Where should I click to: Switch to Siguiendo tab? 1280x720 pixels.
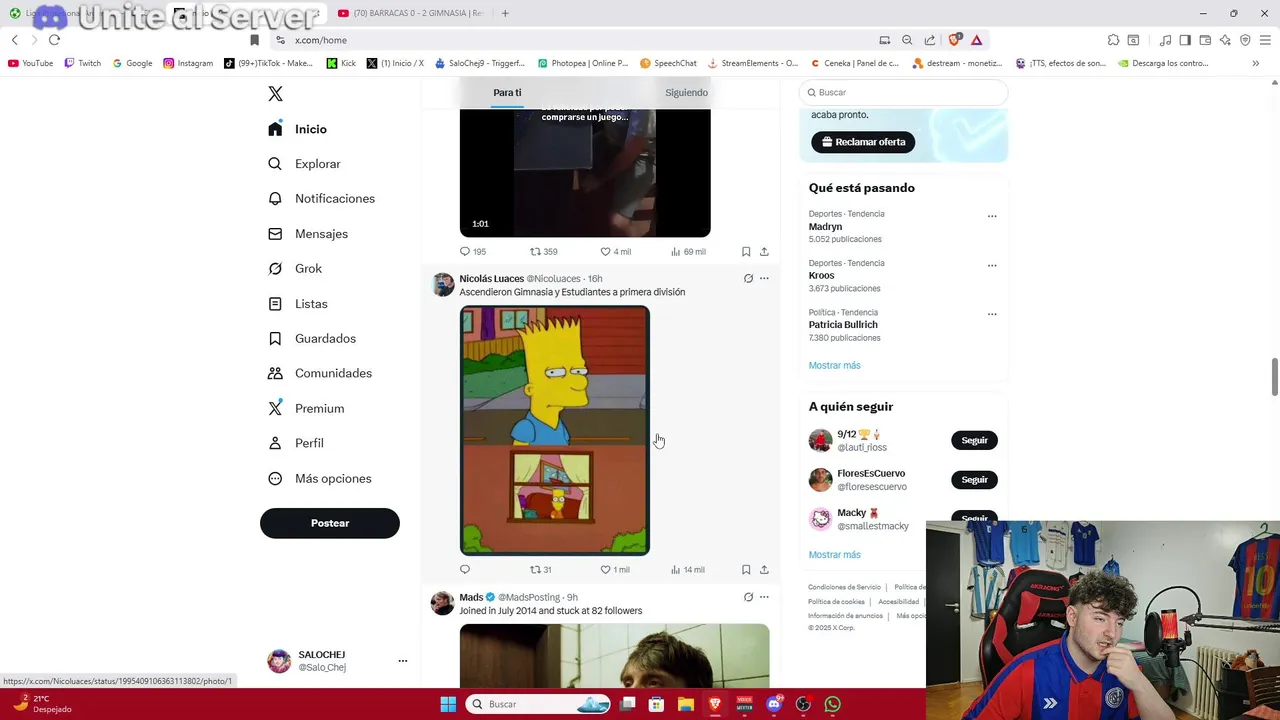point(686,92)
